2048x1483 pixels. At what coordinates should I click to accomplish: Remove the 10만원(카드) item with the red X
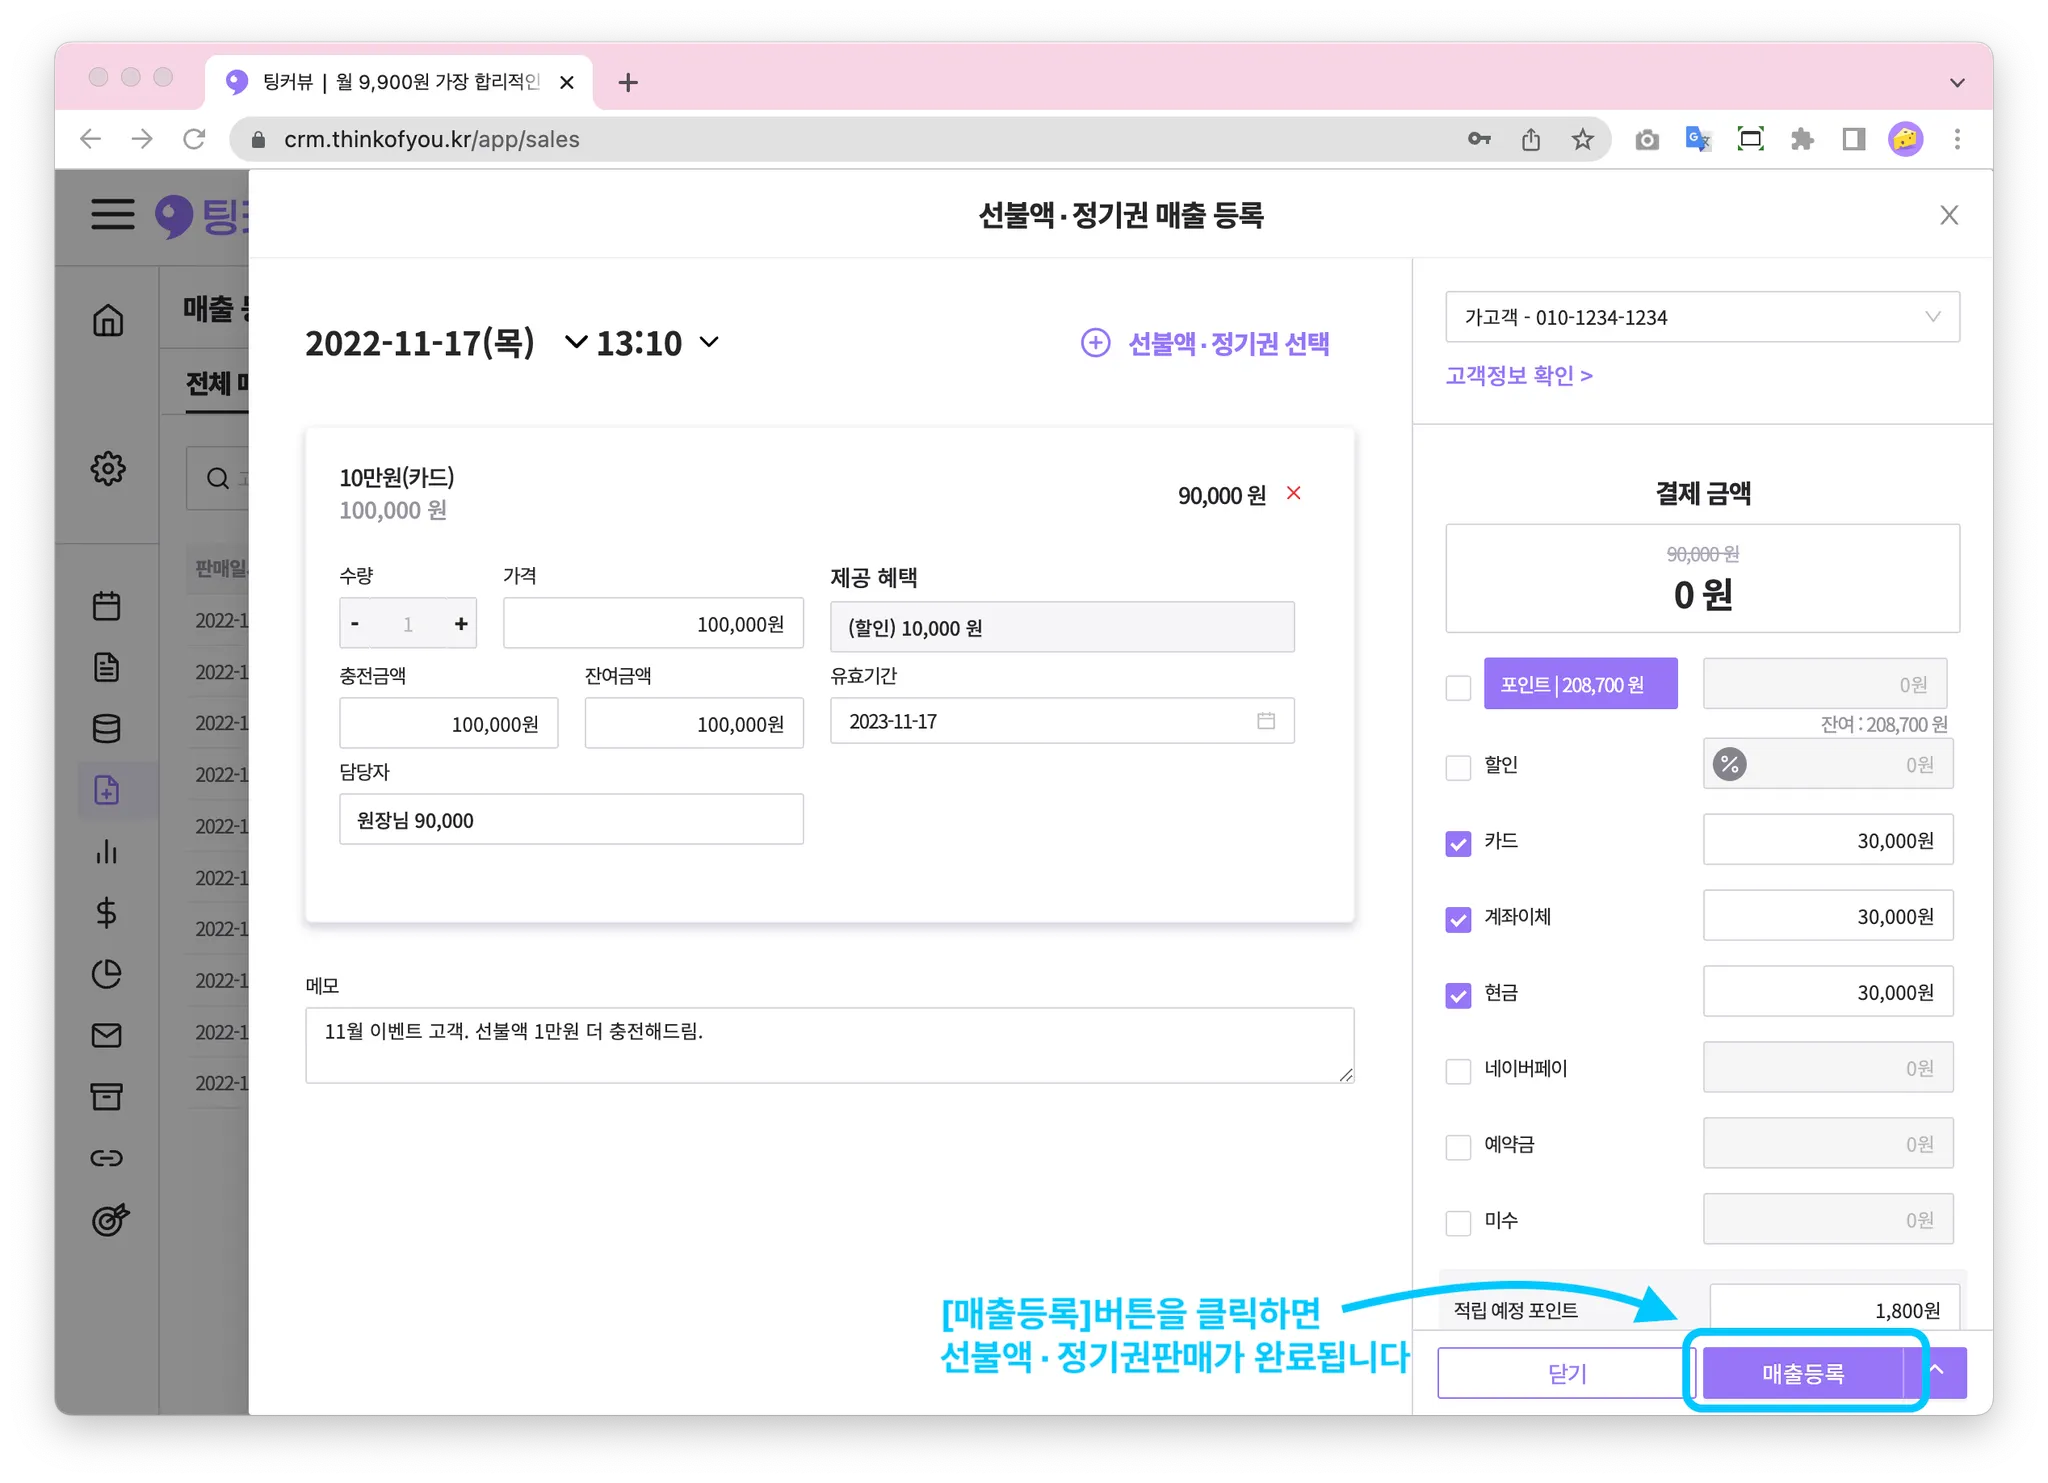(x=1293, y=493)
